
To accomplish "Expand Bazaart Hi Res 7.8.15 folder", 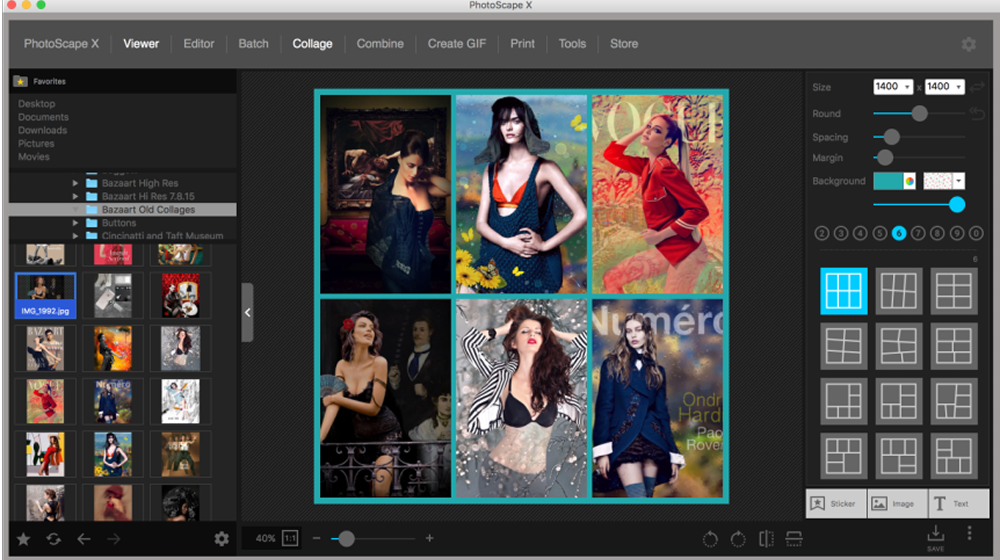I will click(75, 196).
